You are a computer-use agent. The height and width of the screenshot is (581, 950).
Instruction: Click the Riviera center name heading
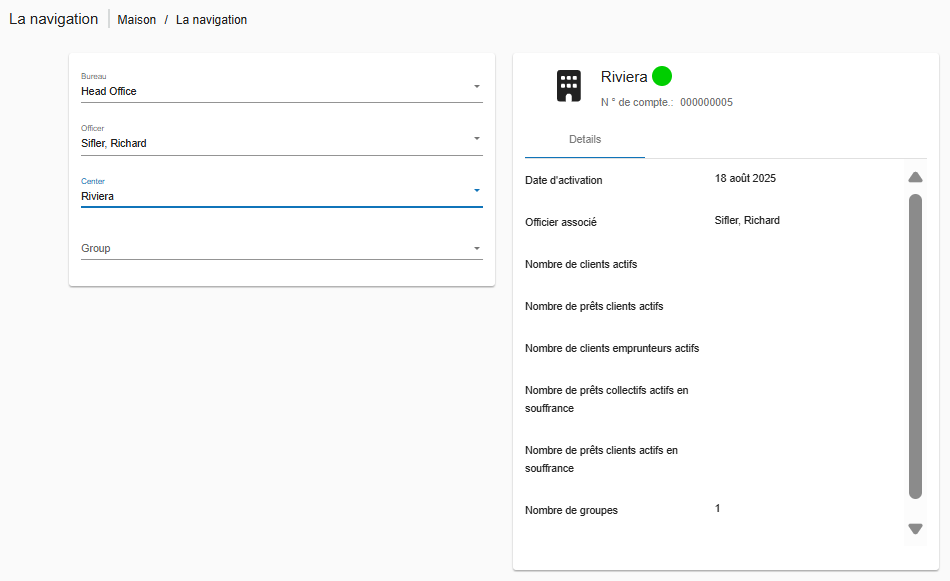[x=624, y=77]
